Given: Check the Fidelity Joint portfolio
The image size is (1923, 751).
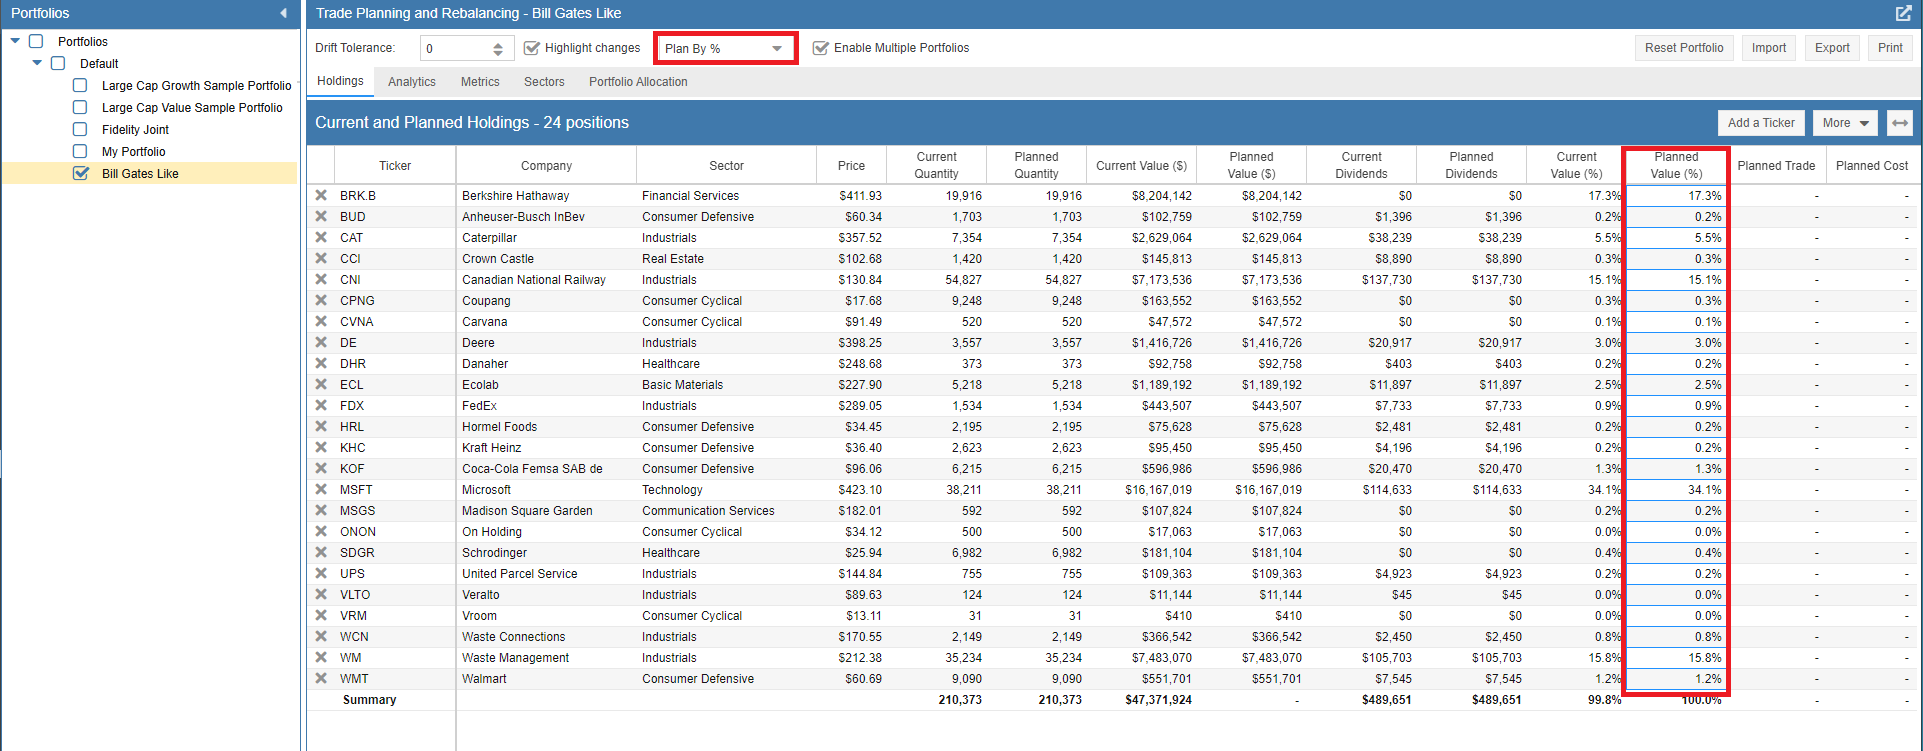Looking at the screenshot, I should point(80,129).
